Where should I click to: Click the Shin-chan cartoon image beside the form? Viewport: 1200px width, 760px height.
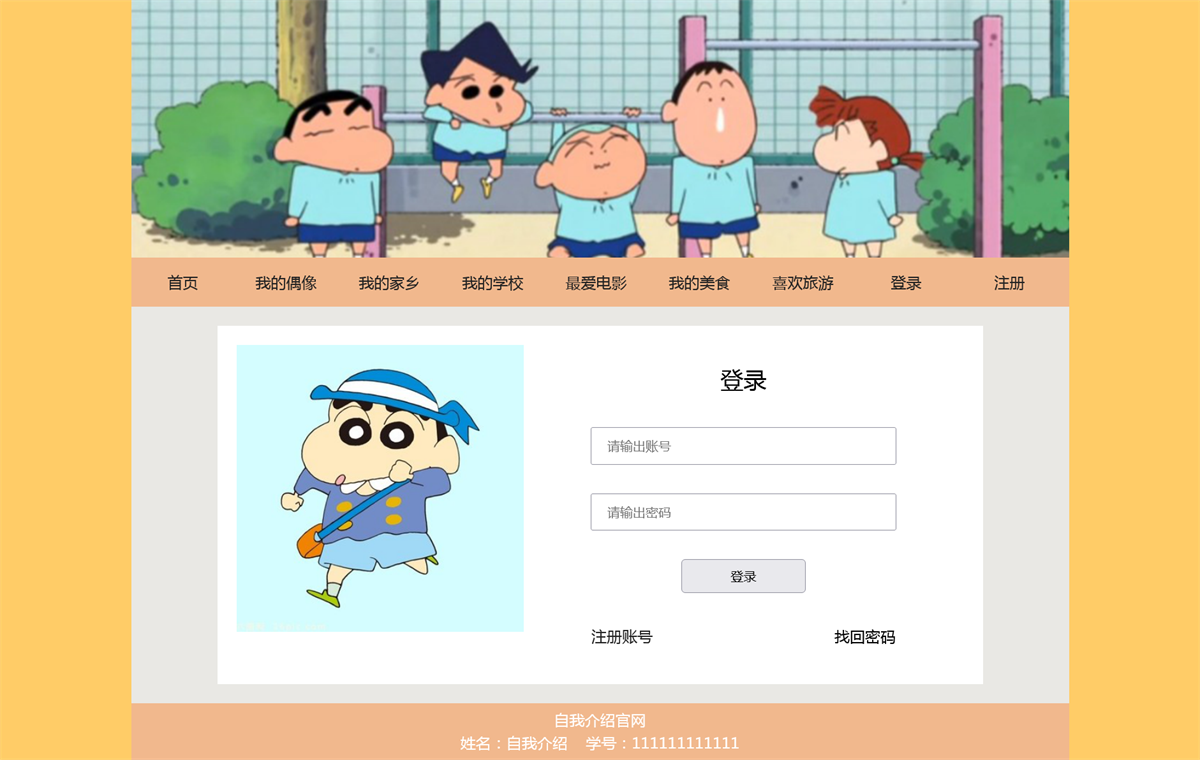tap(380, 488)
